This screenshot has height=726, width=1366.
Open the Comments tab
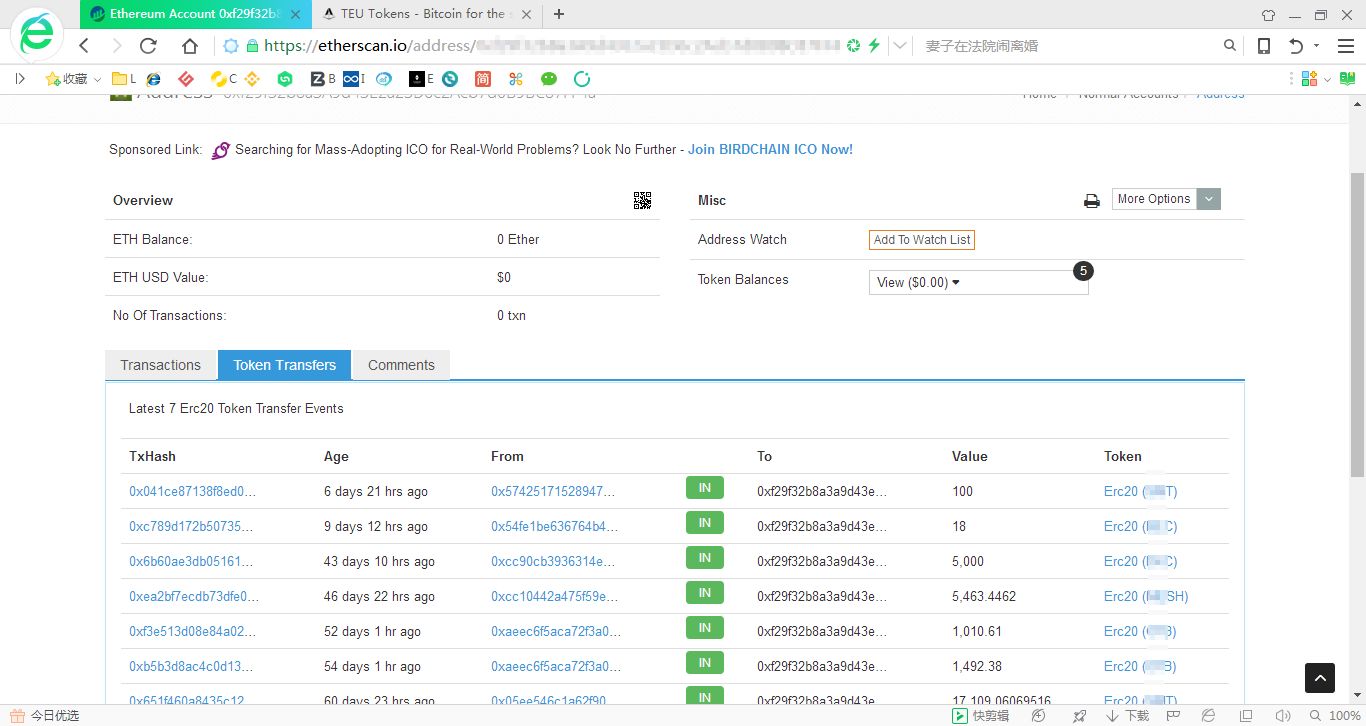point(400,364)
